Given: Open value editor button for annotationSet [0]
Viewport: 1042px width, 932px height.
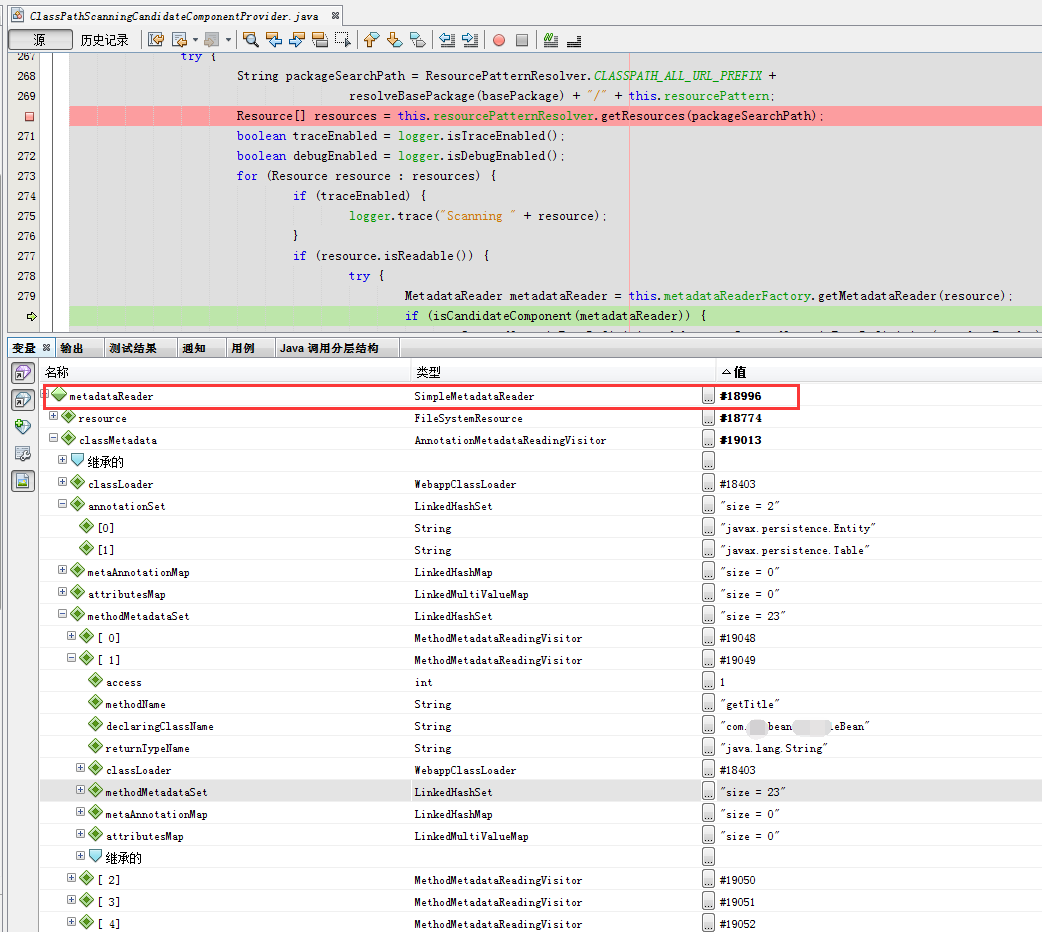Looking at the screenshot, I should click(708, 527).
